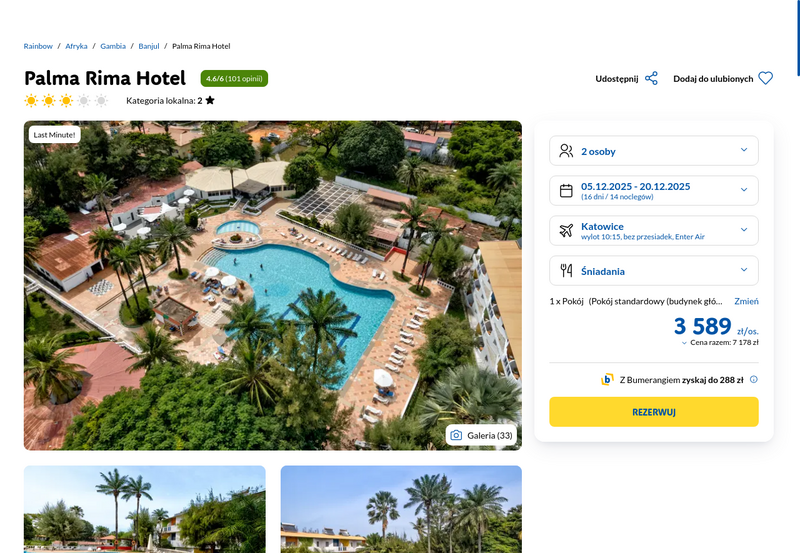Click the heart icon to add to favorites

765,79
